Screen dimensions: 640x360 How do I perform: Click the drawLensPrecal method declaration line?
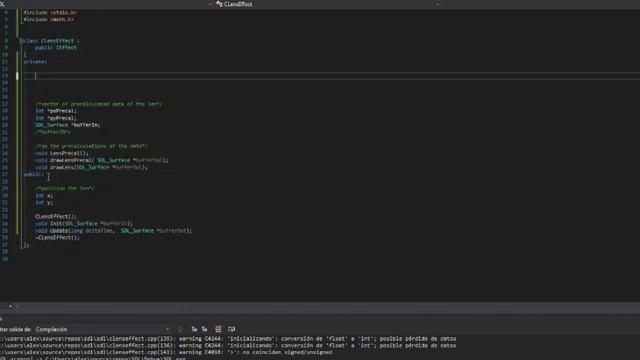pyautogui.click(x=102, y=160)
